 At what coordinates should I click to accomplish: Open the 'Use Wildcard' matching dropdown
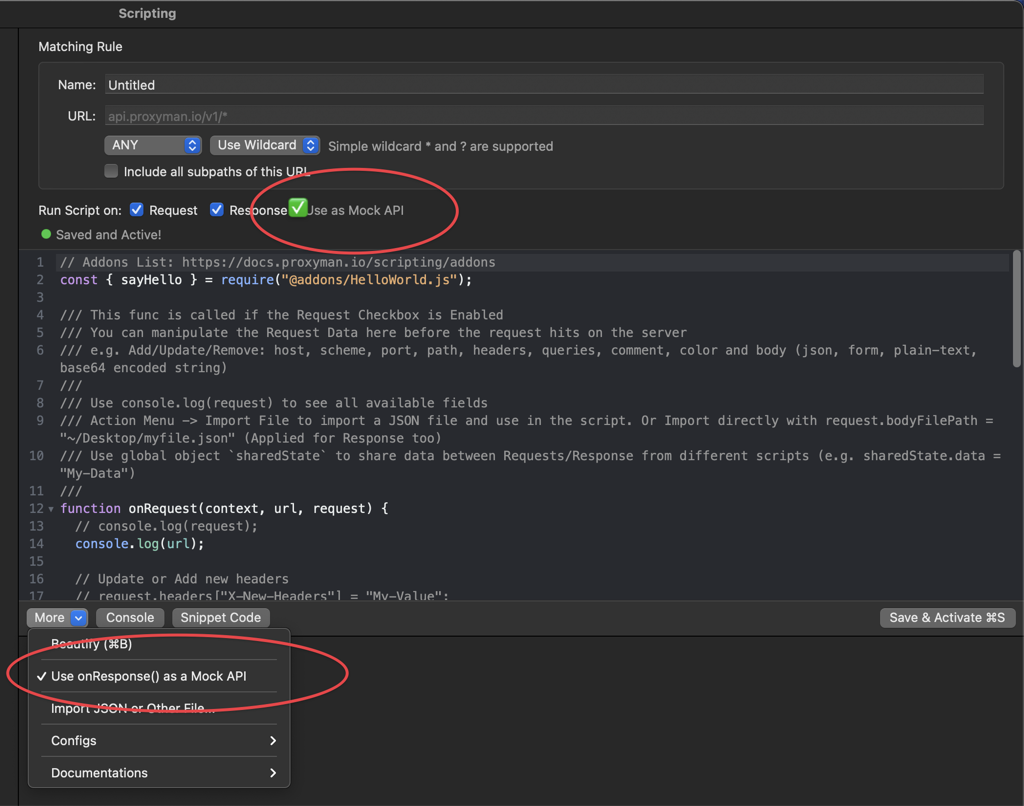(x=264, y=145)
